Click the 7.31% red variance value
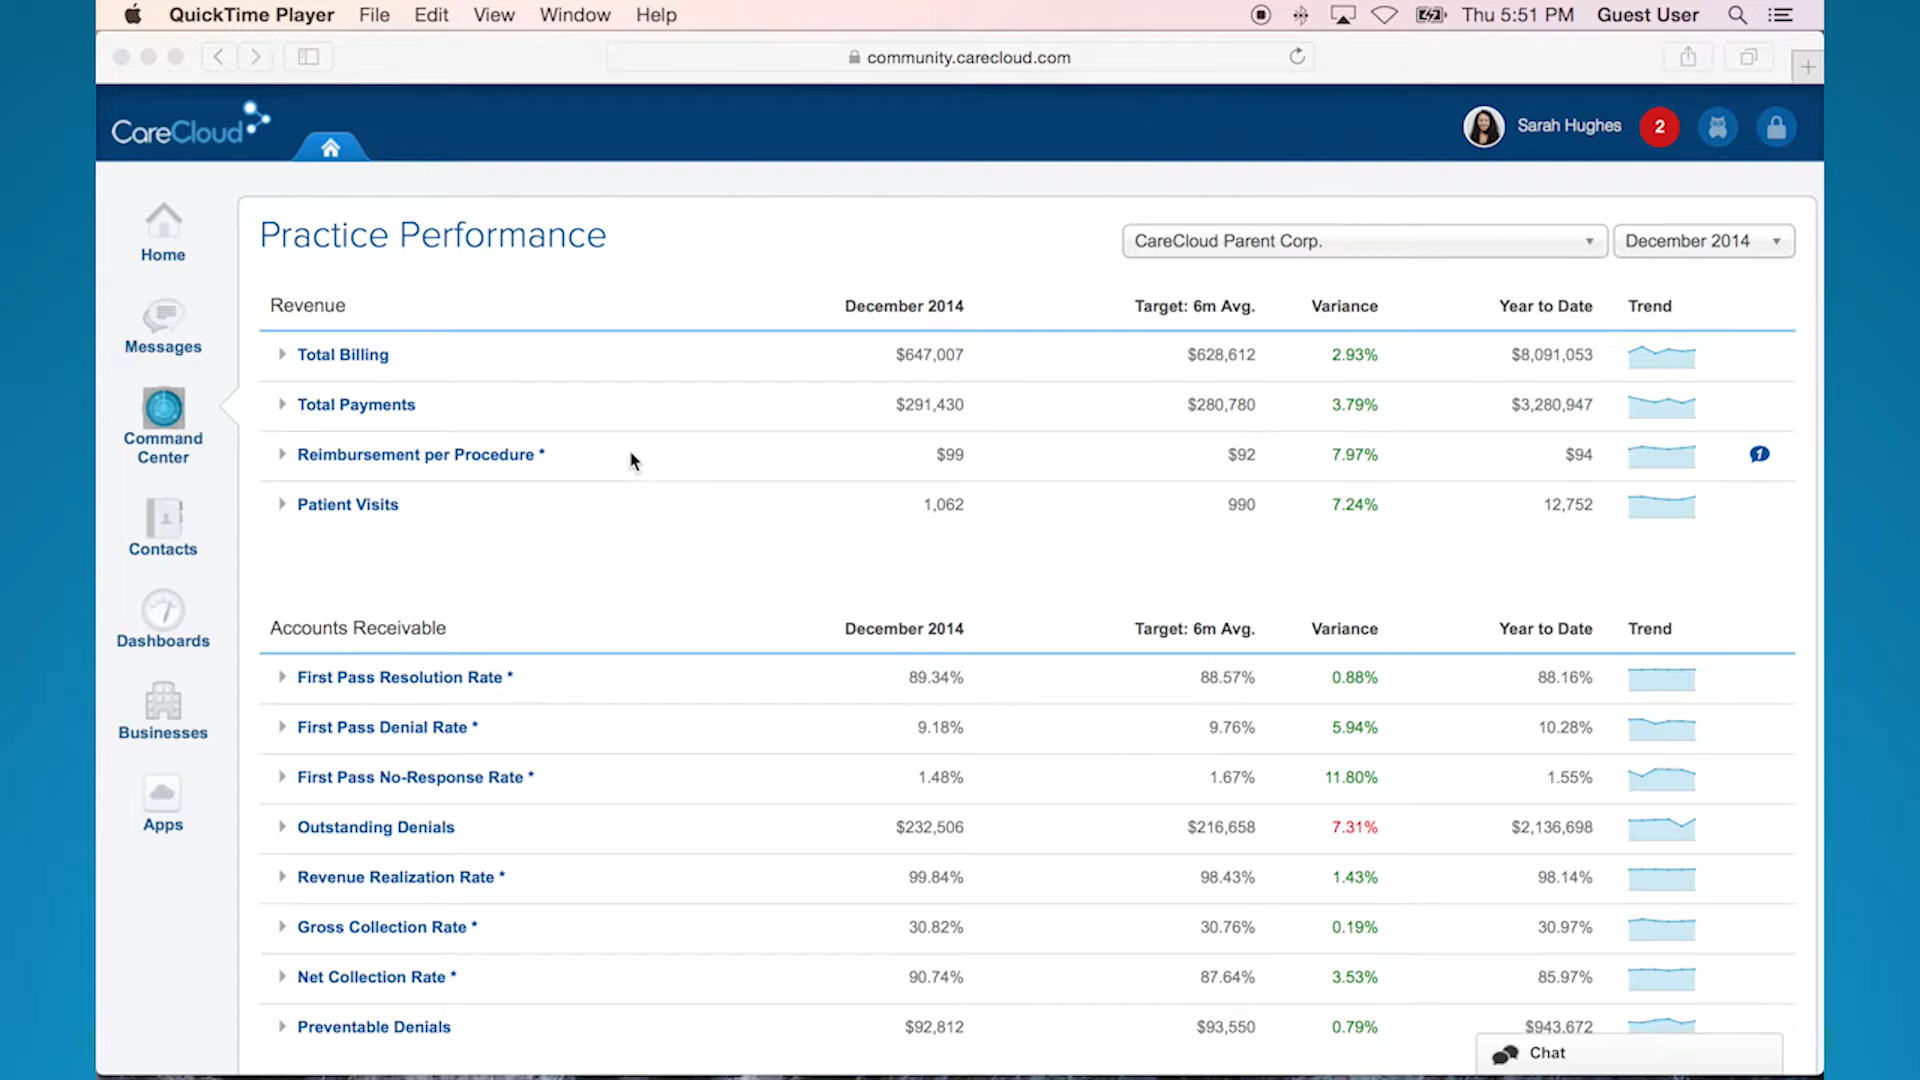Image resolution: width=1920 pixels, height=1080 pixels. pos(1354,827)
